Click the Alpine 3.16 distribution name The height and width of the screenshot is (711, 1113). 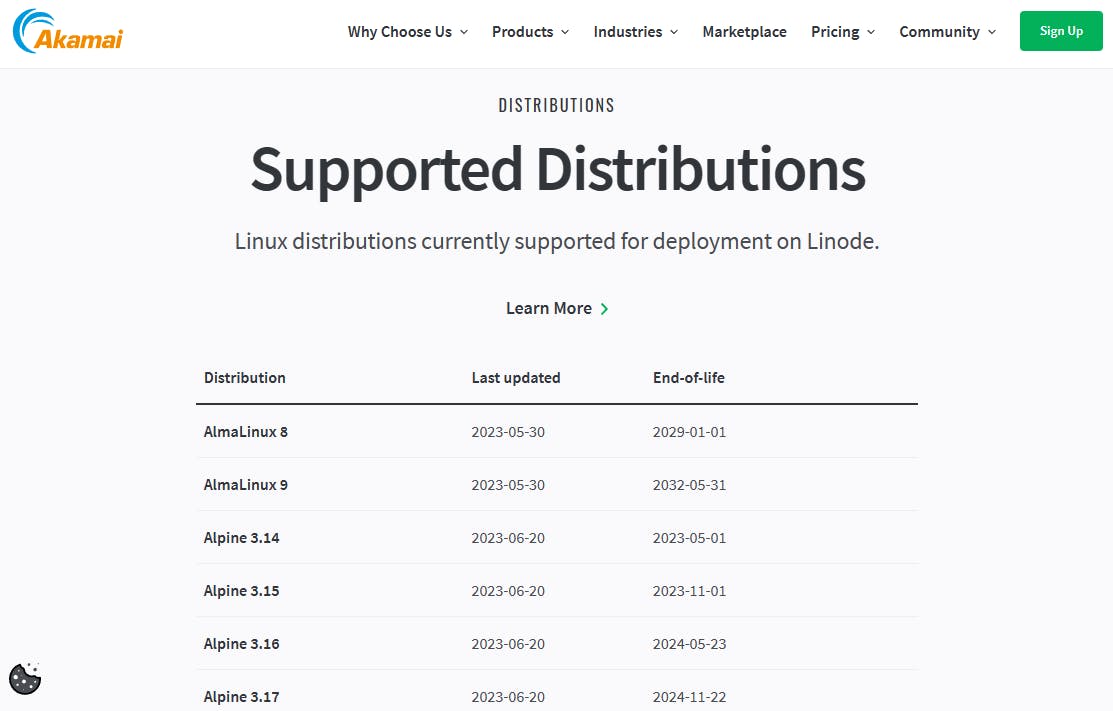pyautogui.click(x=242, y=644)
